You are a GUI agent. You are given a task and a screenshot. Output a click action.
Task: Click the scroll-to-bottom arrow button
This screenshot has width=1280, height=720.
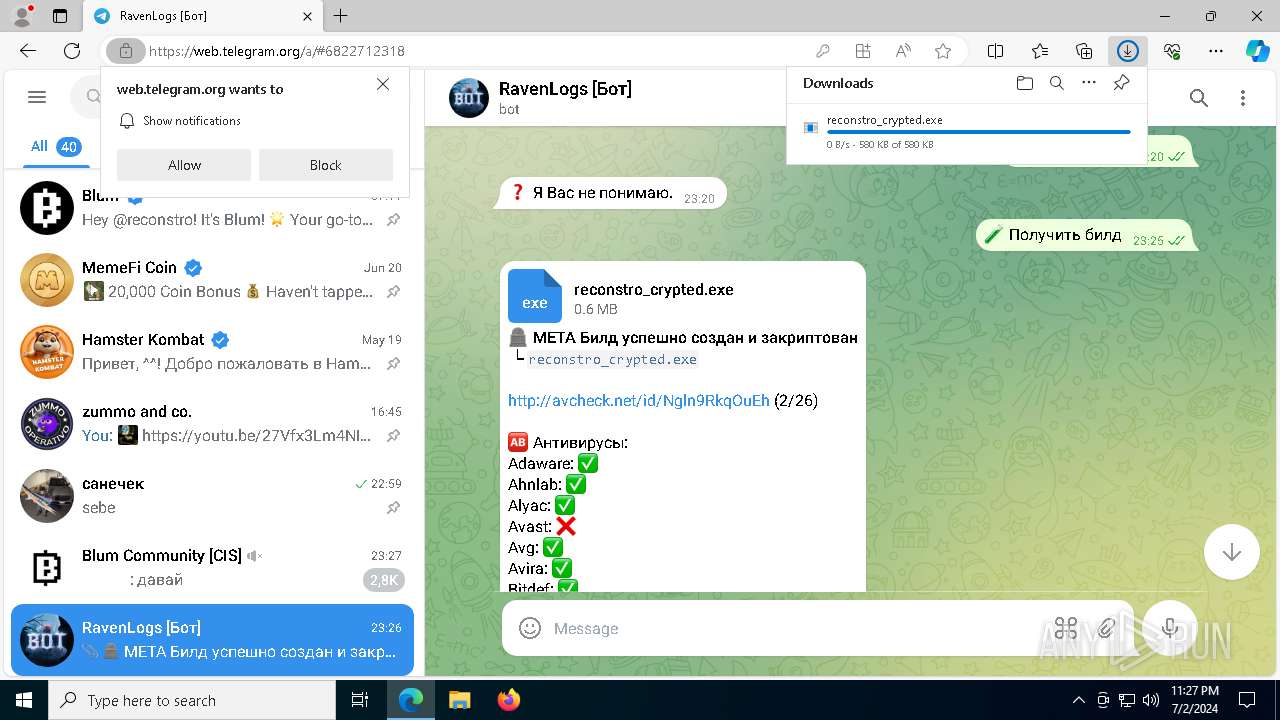(x=1231, y=553)
